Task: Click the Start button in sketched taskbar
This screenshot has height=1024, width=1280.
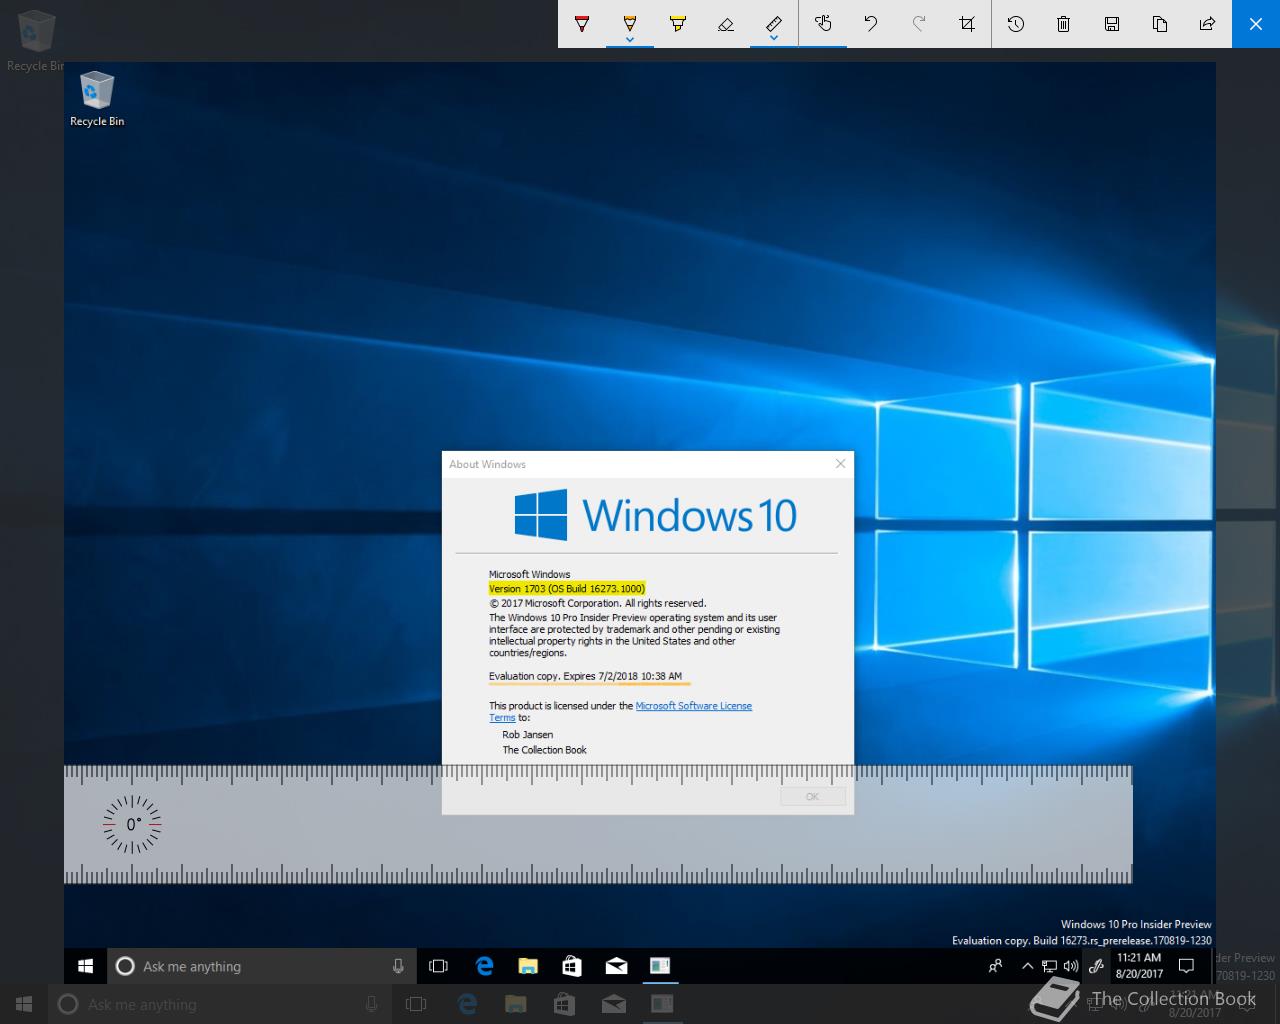Action: tap(86, 966)
